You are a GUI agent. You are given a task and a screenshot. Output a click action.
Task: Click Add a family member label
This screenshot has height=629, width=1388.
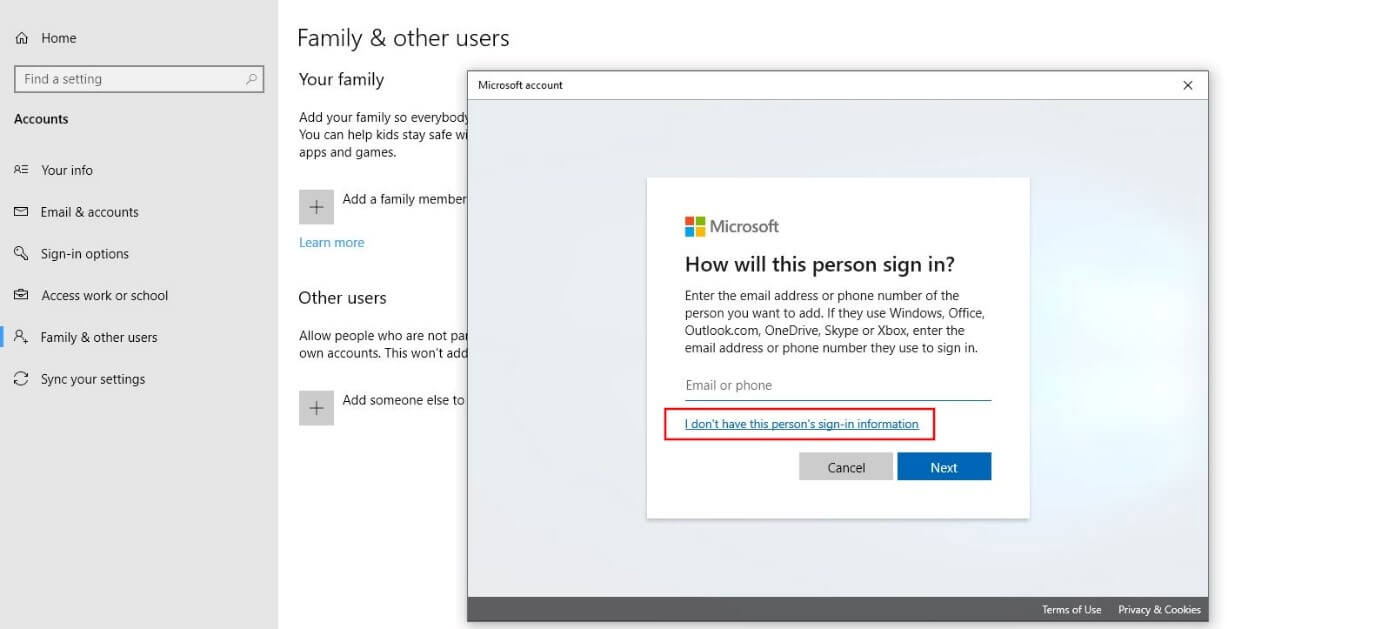[x=404, y=199]
